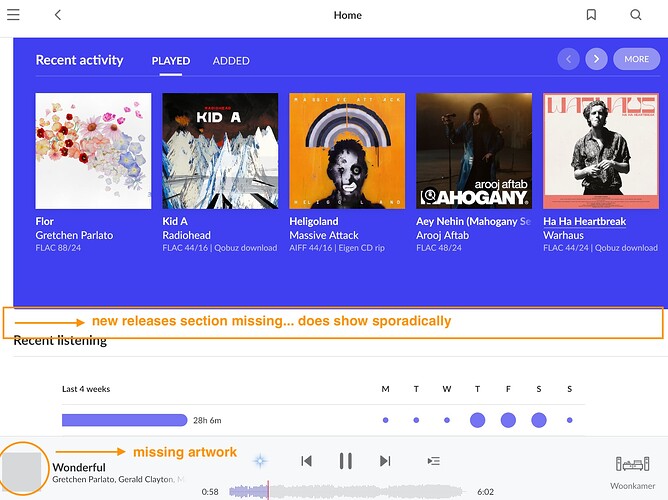Open artist Gretchen Parlato under Flor

74,235
